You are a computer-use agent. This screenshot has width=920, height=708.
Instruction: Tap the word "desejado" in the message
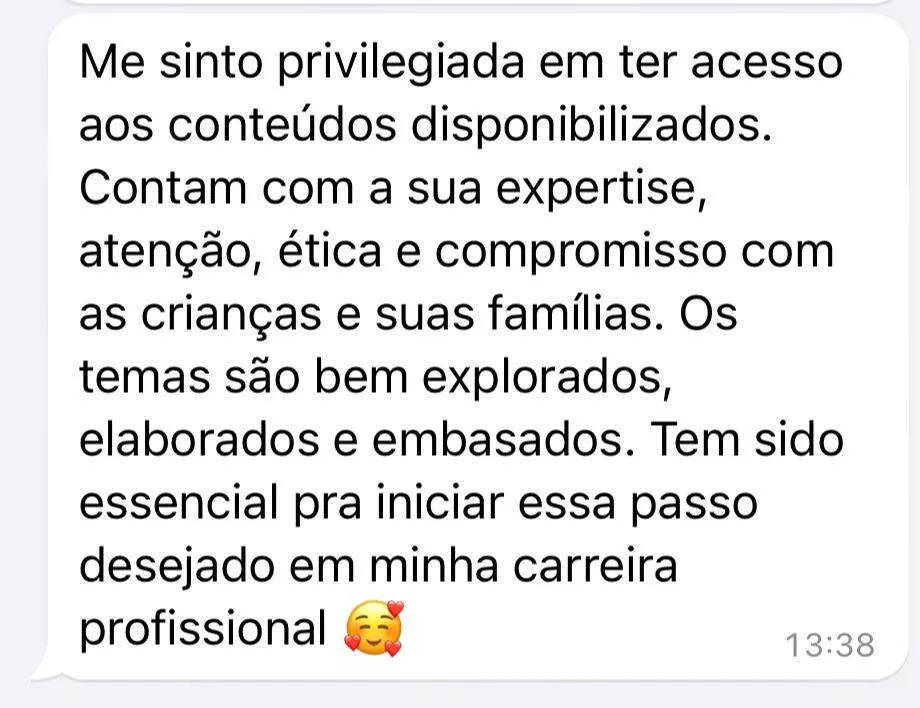point(177,569)
